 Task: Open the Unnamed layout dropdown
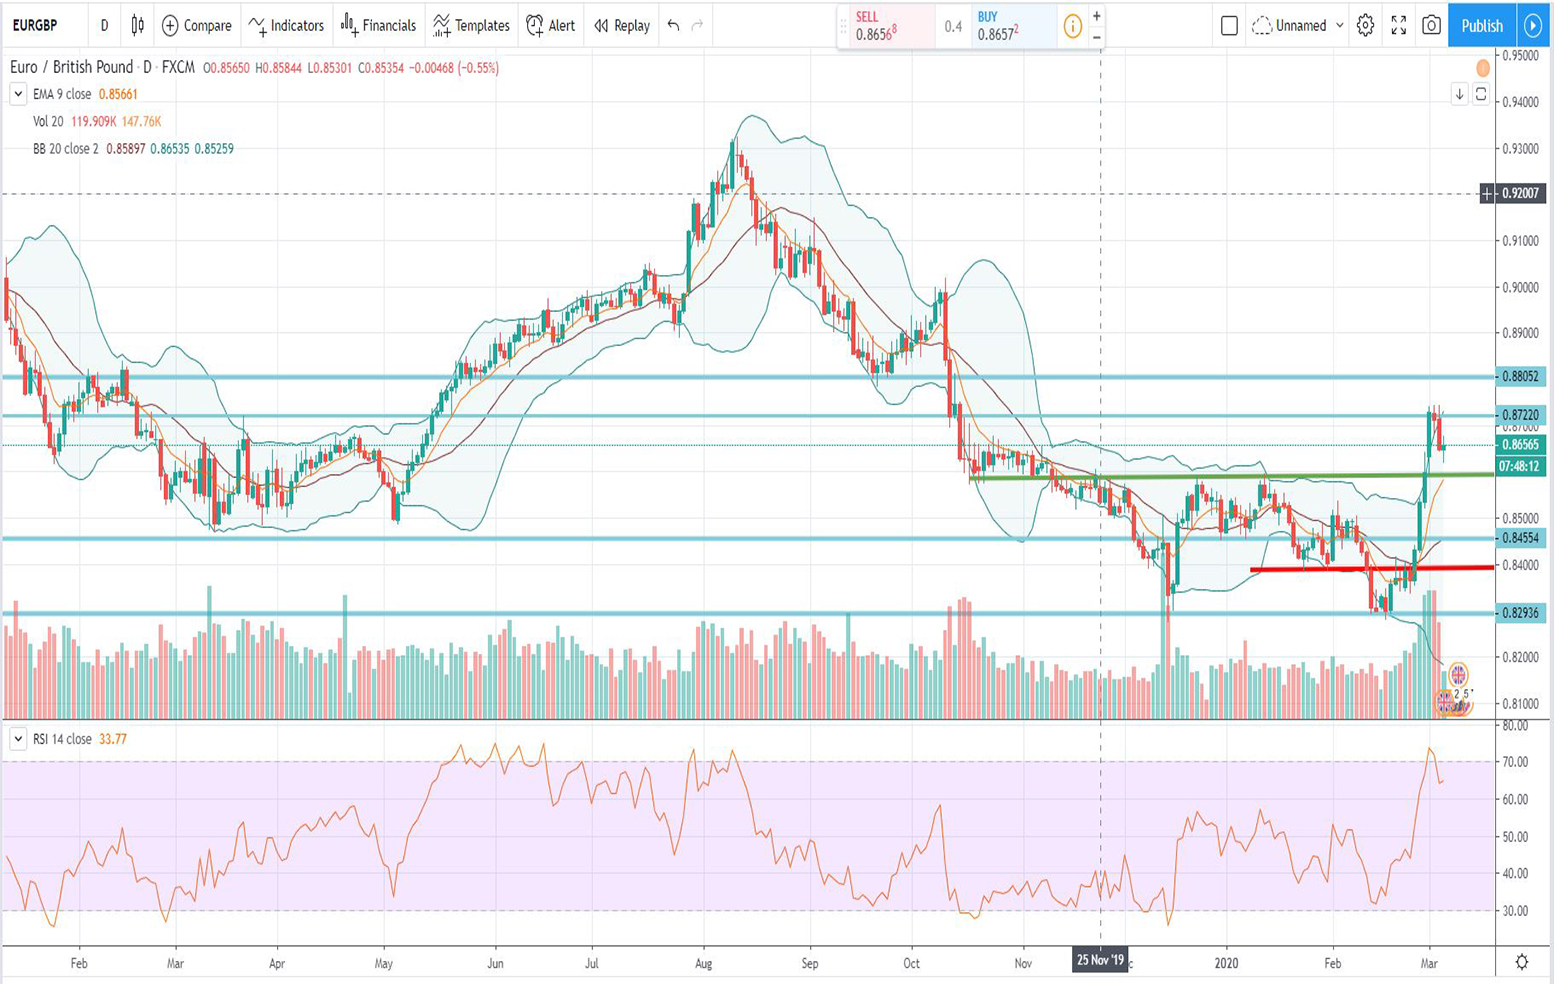(x=1299, y=26)
